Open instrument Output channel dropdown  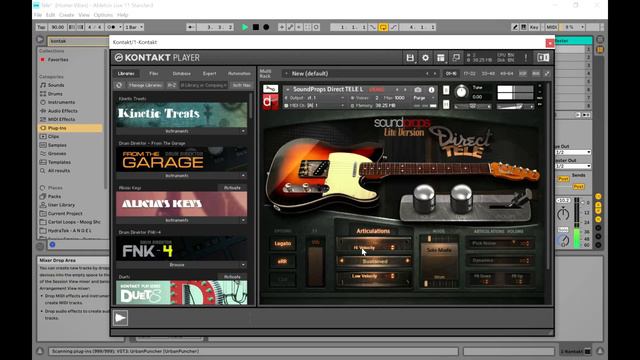(314, 98)
